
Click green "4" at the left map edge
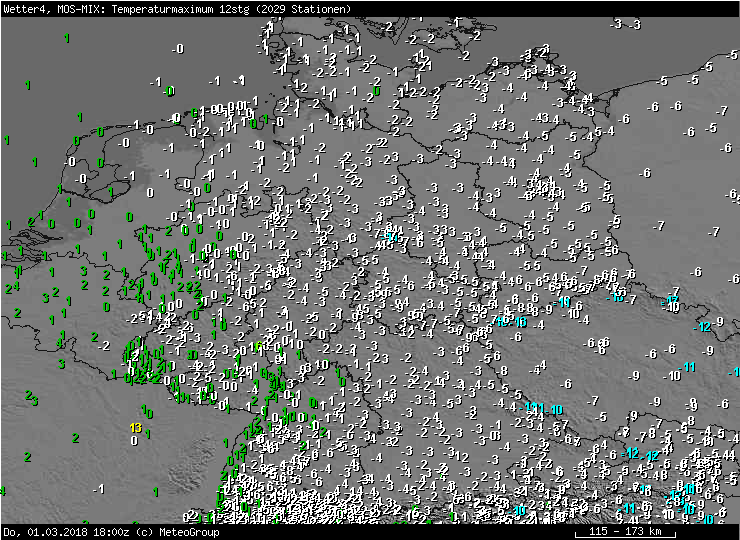3,490
